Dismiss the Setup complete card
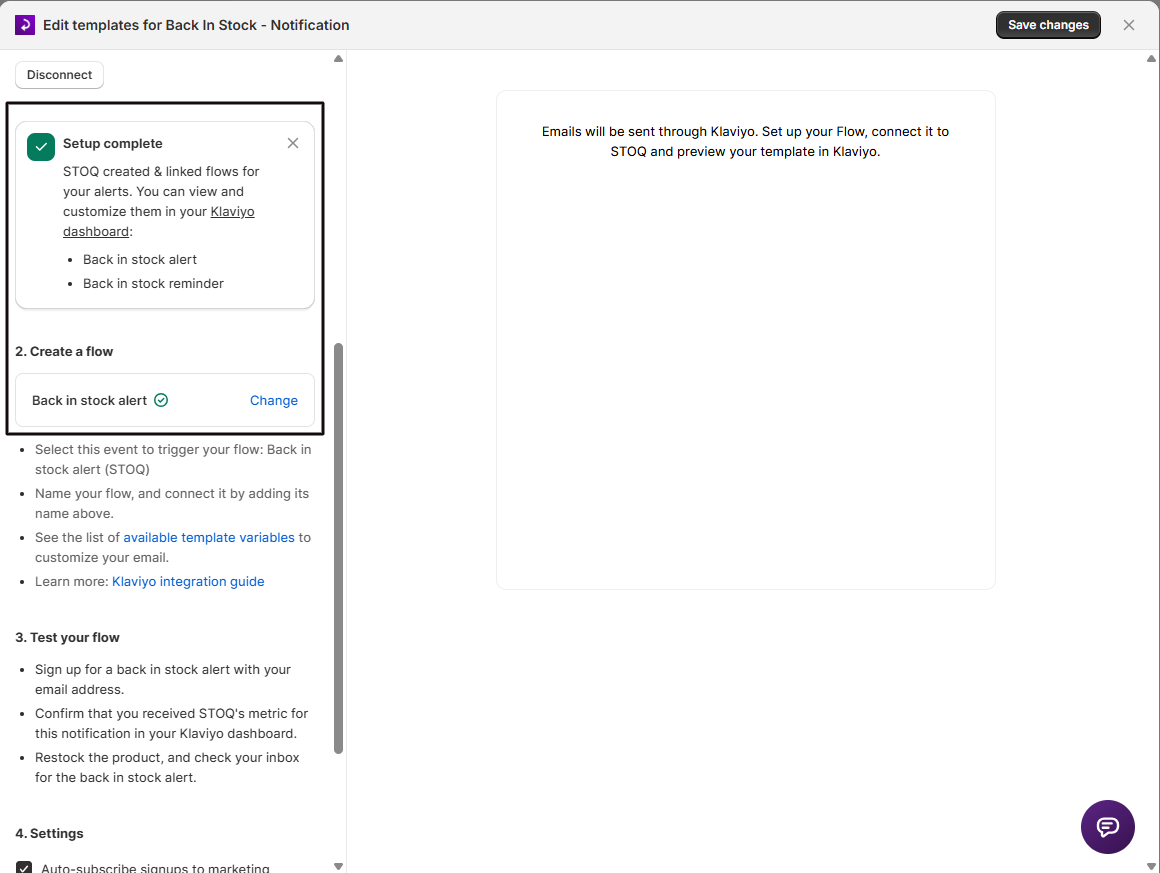 point(293,143)
